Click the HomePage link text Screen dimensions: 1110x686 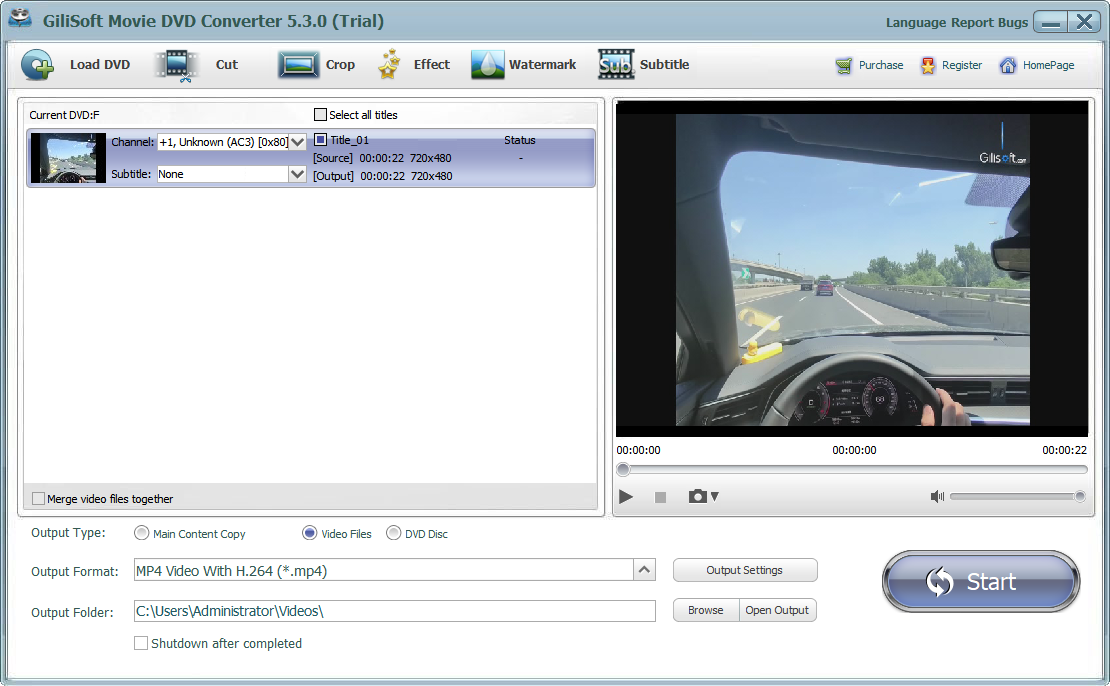click(1048, 65)
